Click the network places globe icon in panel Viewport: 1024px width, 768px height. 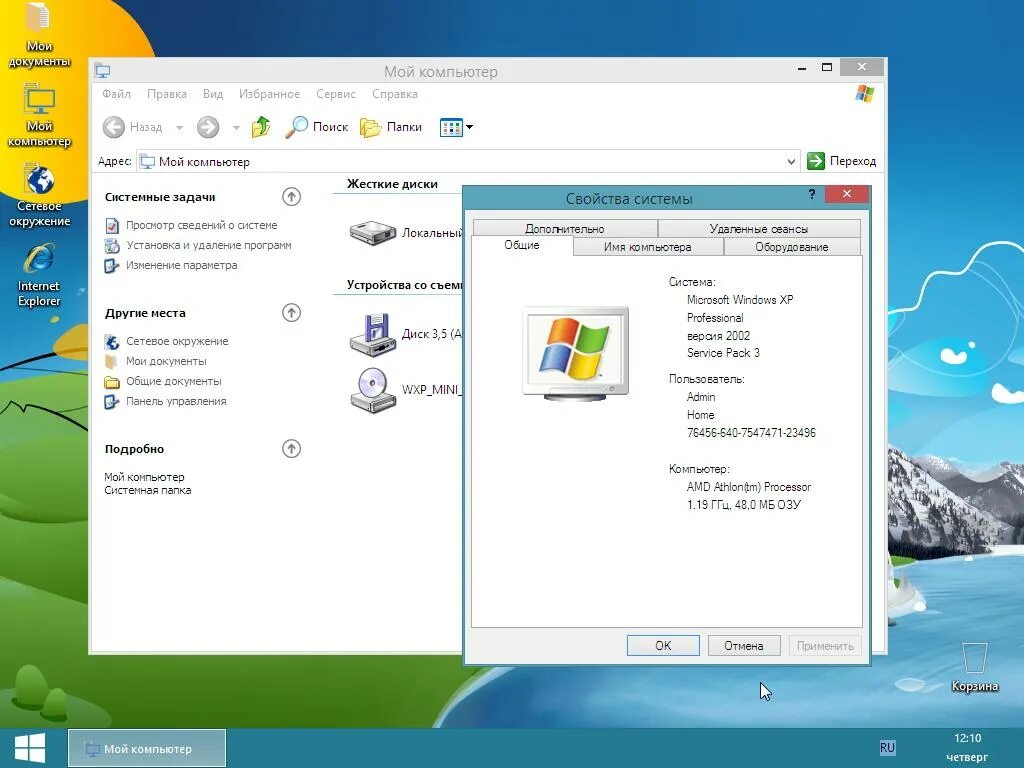(x=112, y=342)
